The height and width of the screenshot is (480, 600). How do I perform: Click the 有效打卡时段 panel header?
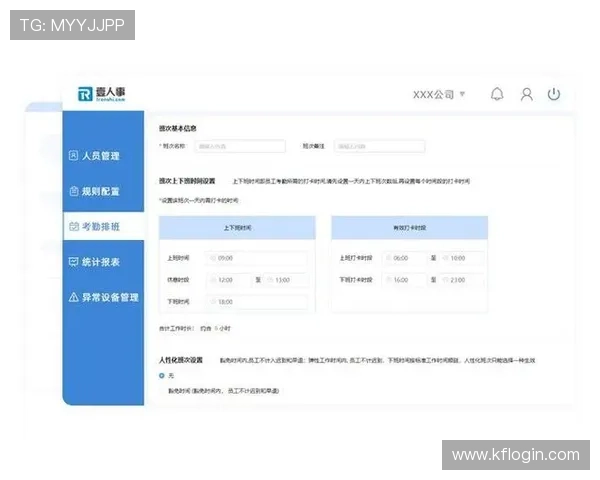coord(409,228)
